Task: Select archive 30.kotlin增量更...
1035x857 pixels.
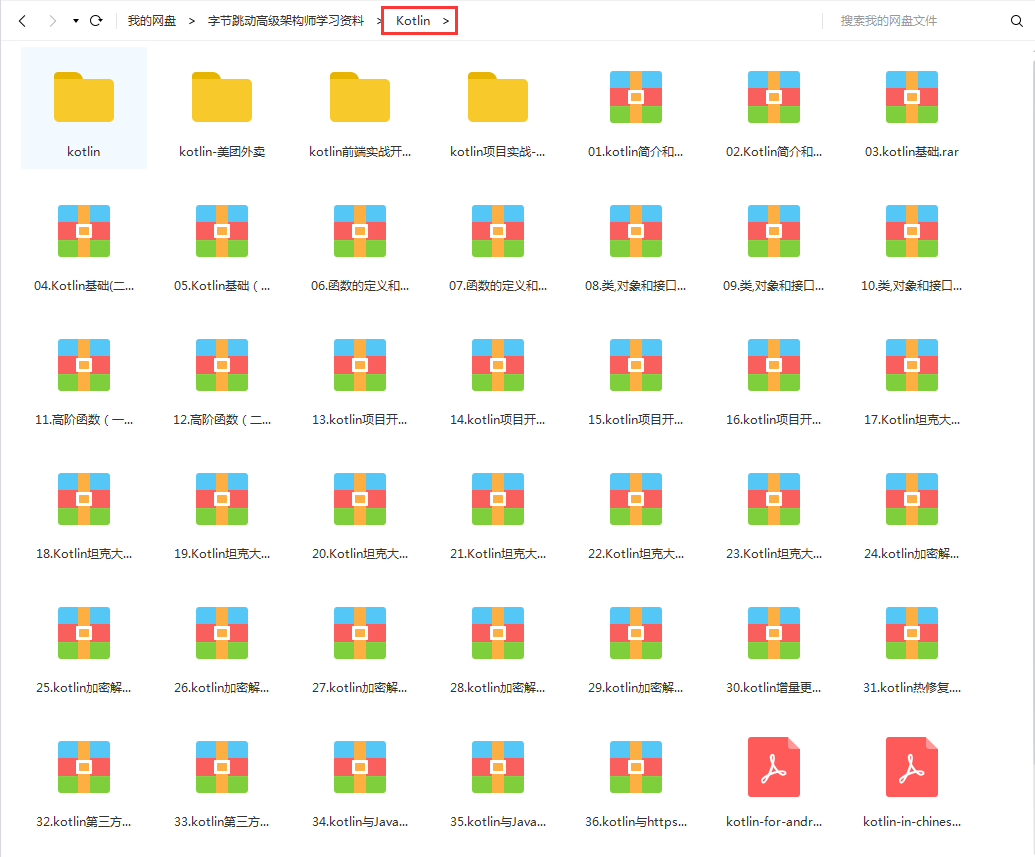Action: click(x=774, y=644)
